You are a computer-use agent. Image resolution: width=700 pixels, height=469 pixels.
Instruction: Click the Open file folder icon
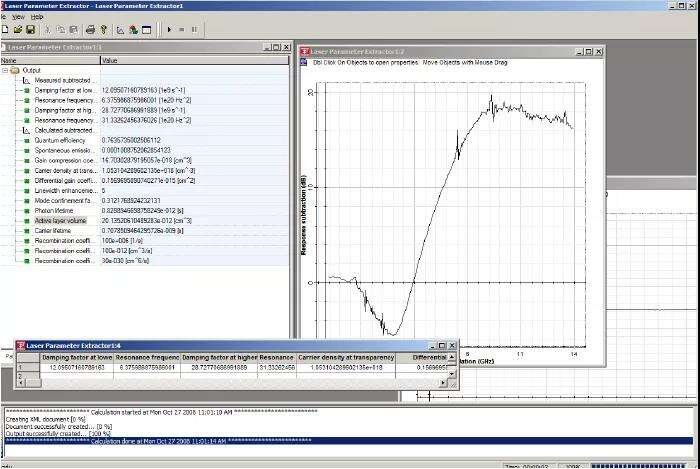tap(17, 30)
